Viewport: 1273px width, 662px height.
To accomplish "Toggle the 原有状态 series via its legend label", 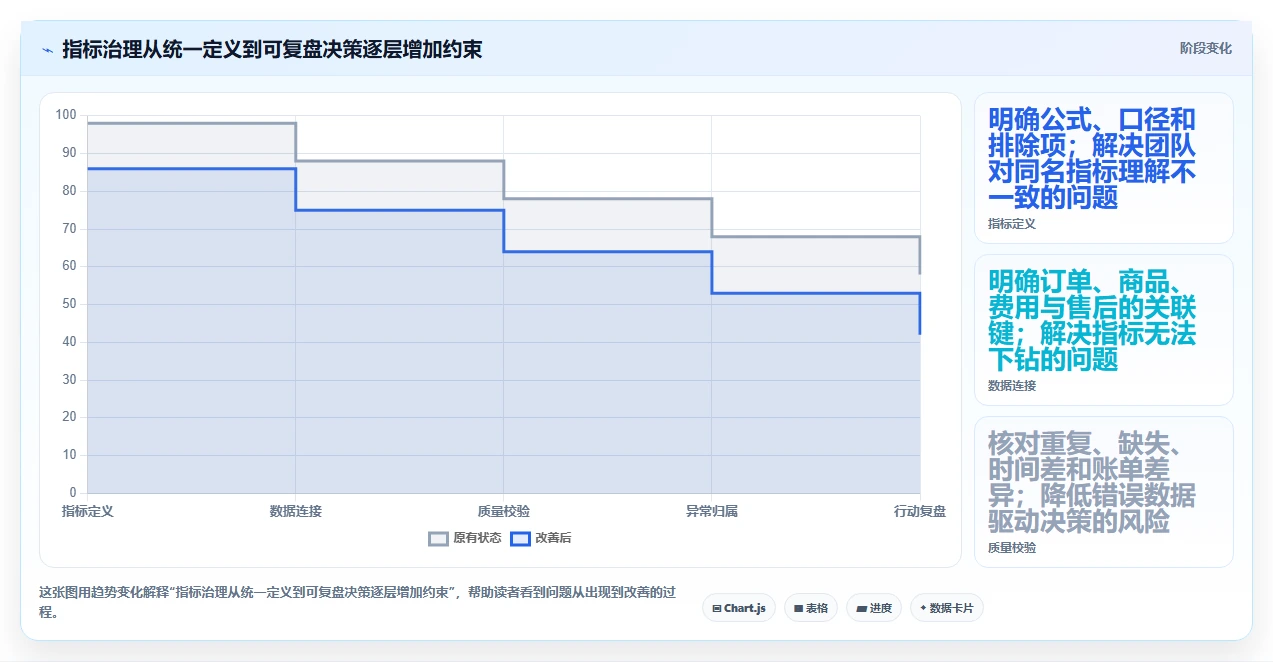I will point(477,538).
